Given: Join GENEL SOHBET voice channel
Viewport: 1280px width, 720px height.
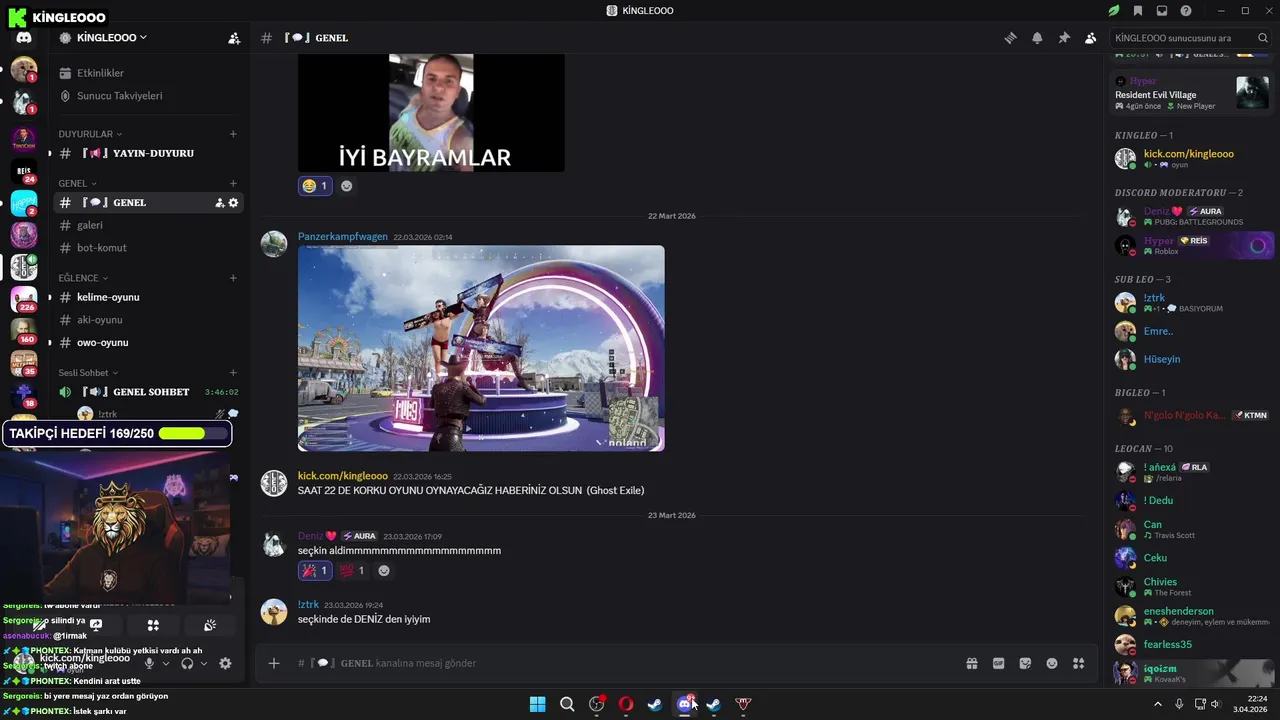Looking at the screenshot, I should click(x=147, y=392).
